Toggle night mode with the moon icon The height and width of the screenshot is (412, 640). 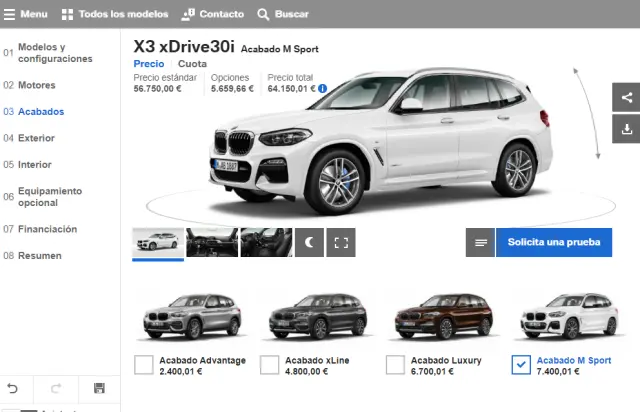pyautogui.click(x=308, y=242)
